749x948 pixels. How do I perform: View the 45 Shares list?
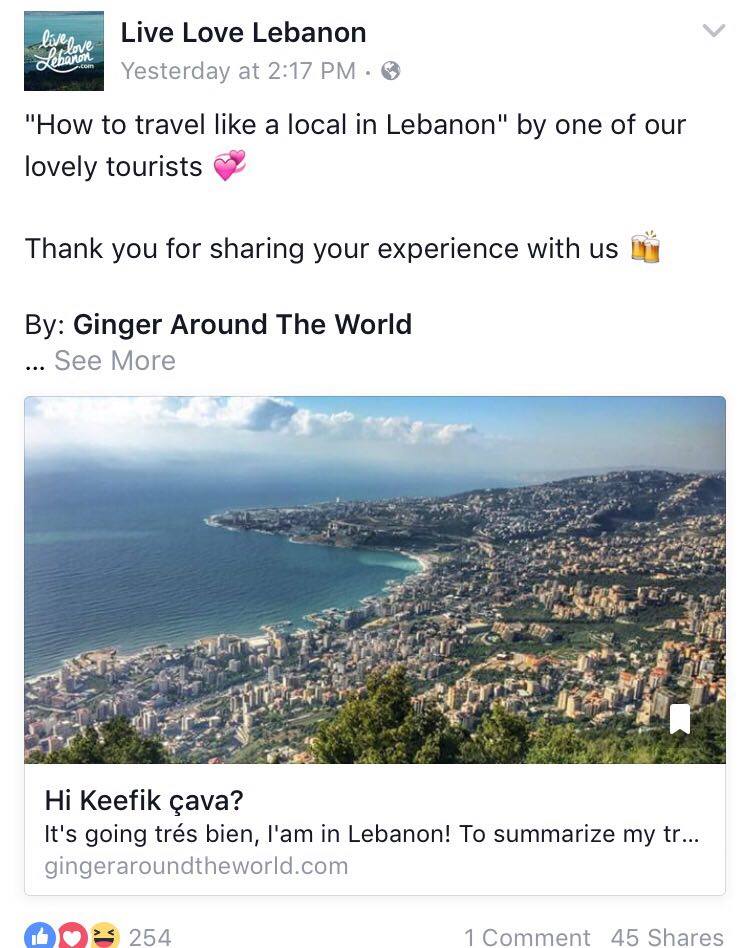pyautogui.click(x=667, y=937)
